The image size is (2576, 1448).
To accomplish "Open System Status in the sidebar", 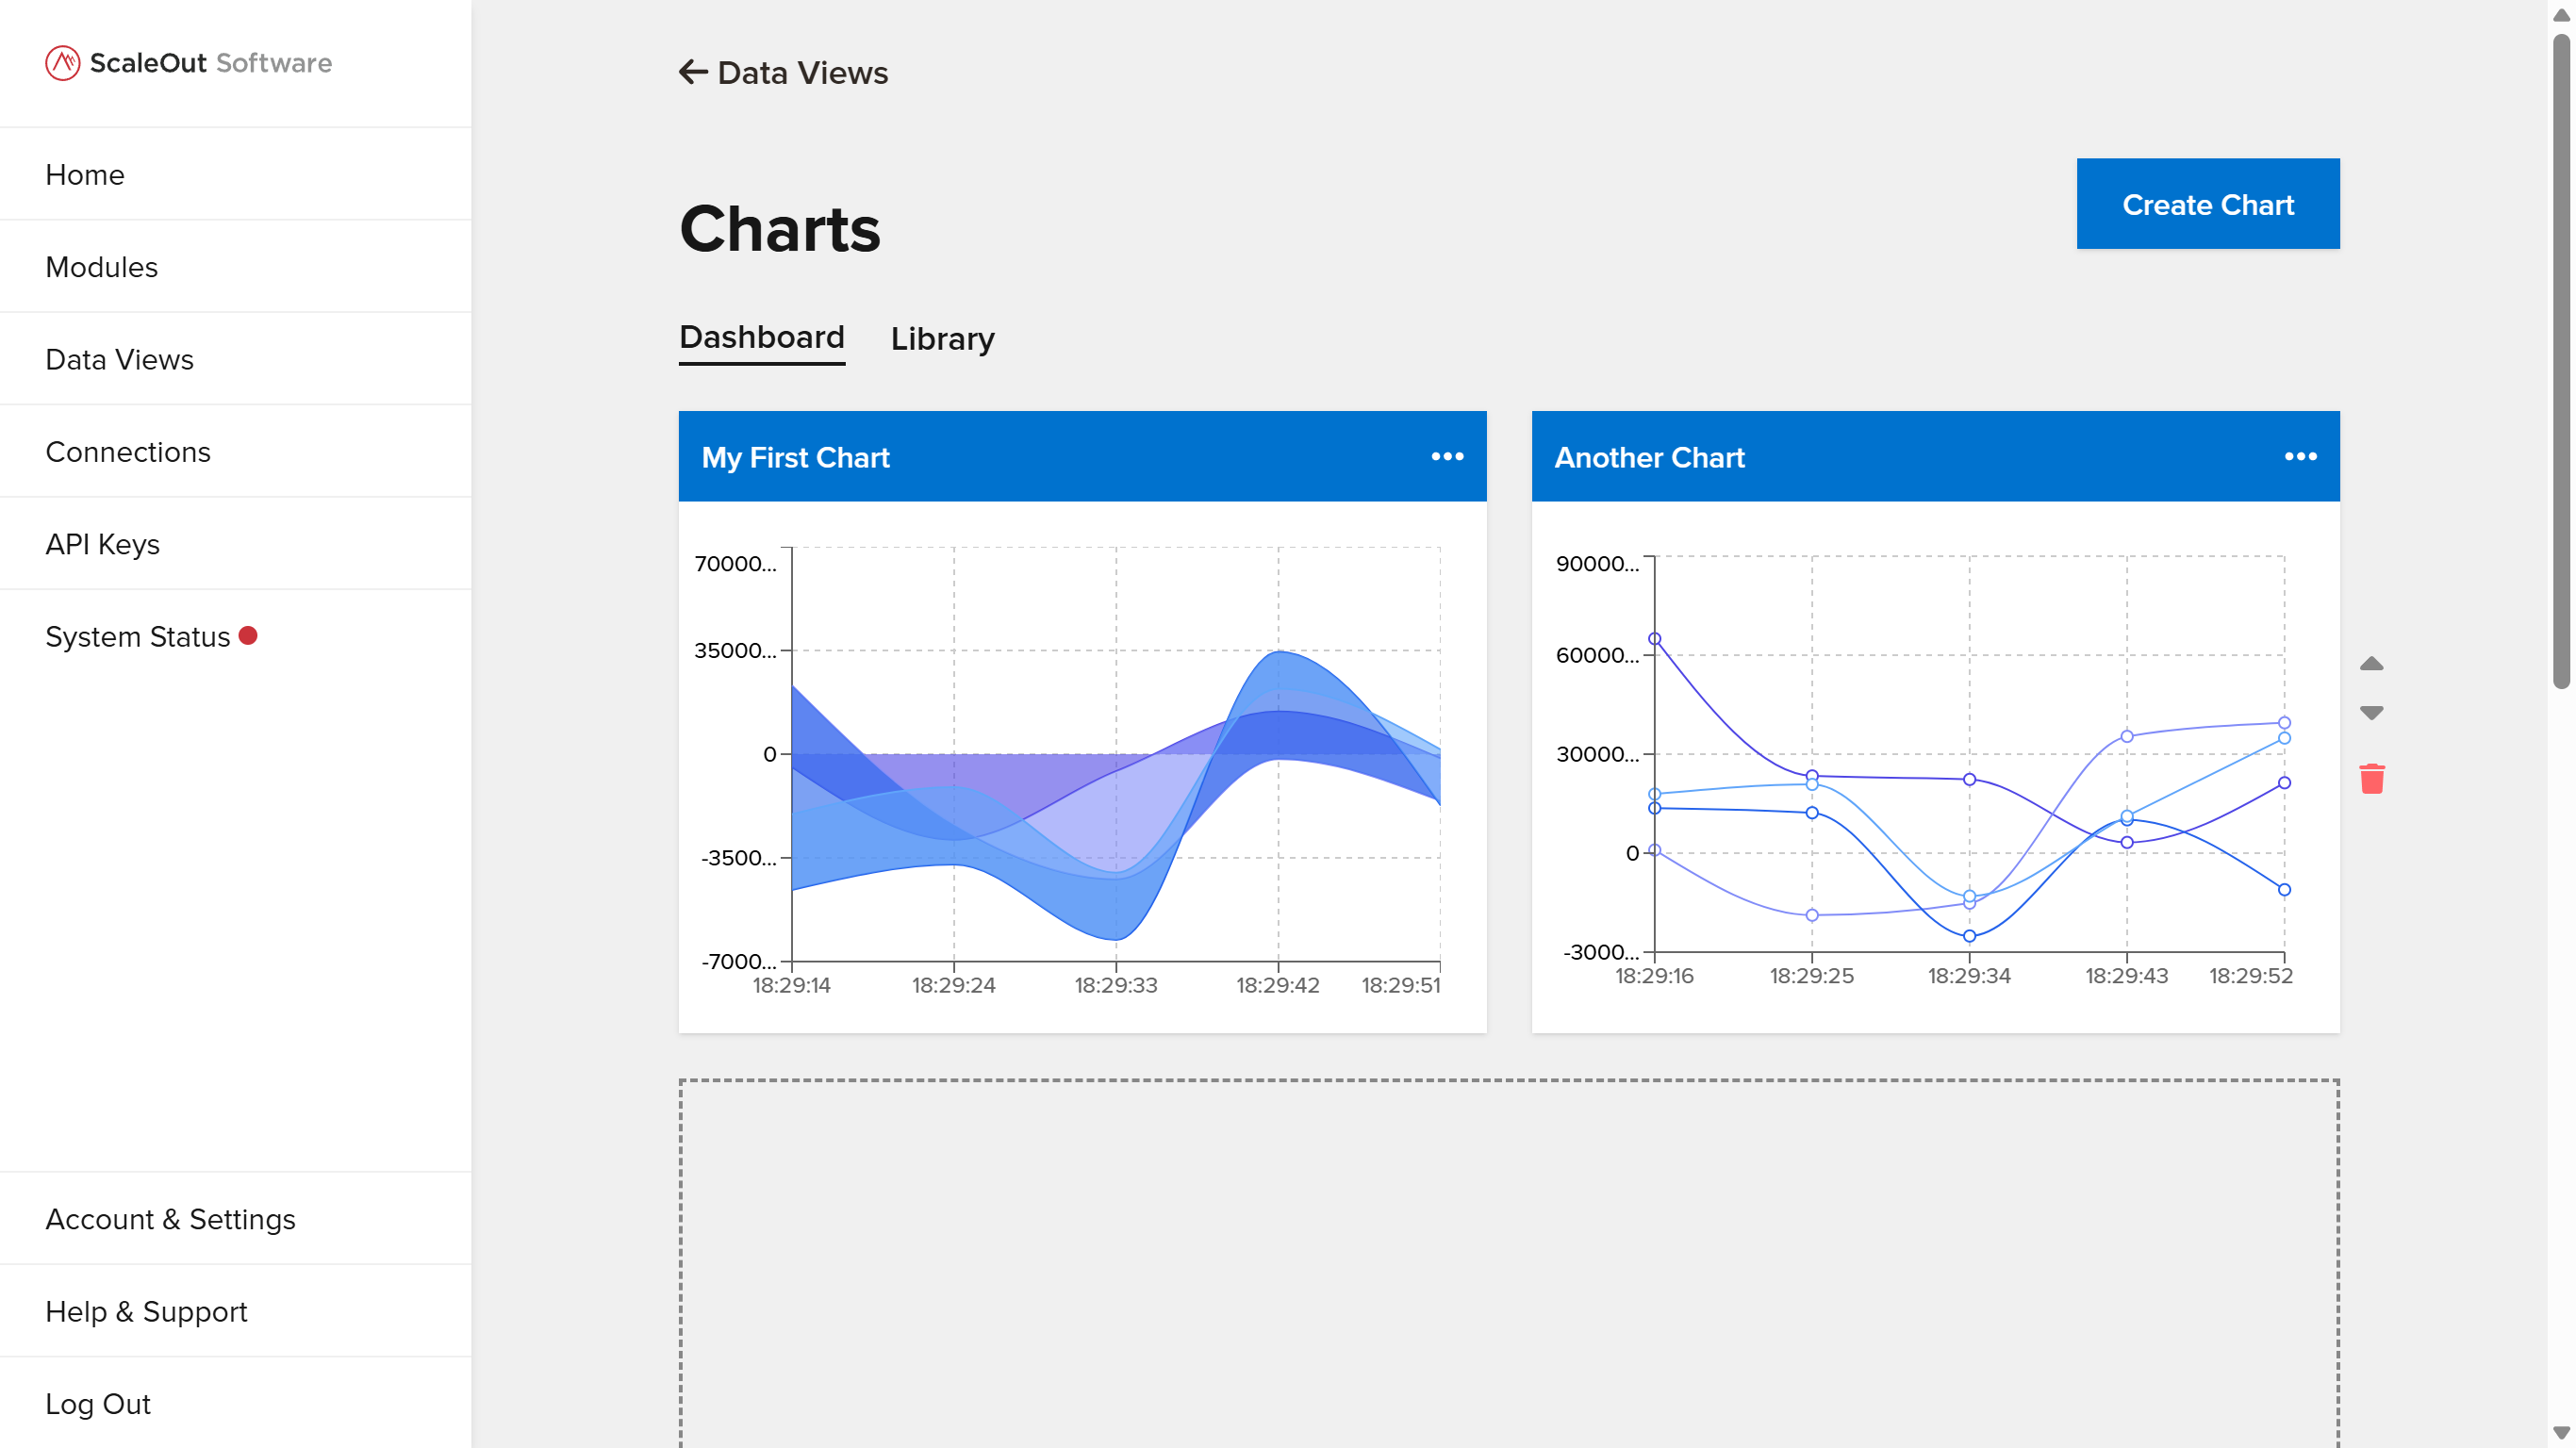I will [x=236, y=636].
